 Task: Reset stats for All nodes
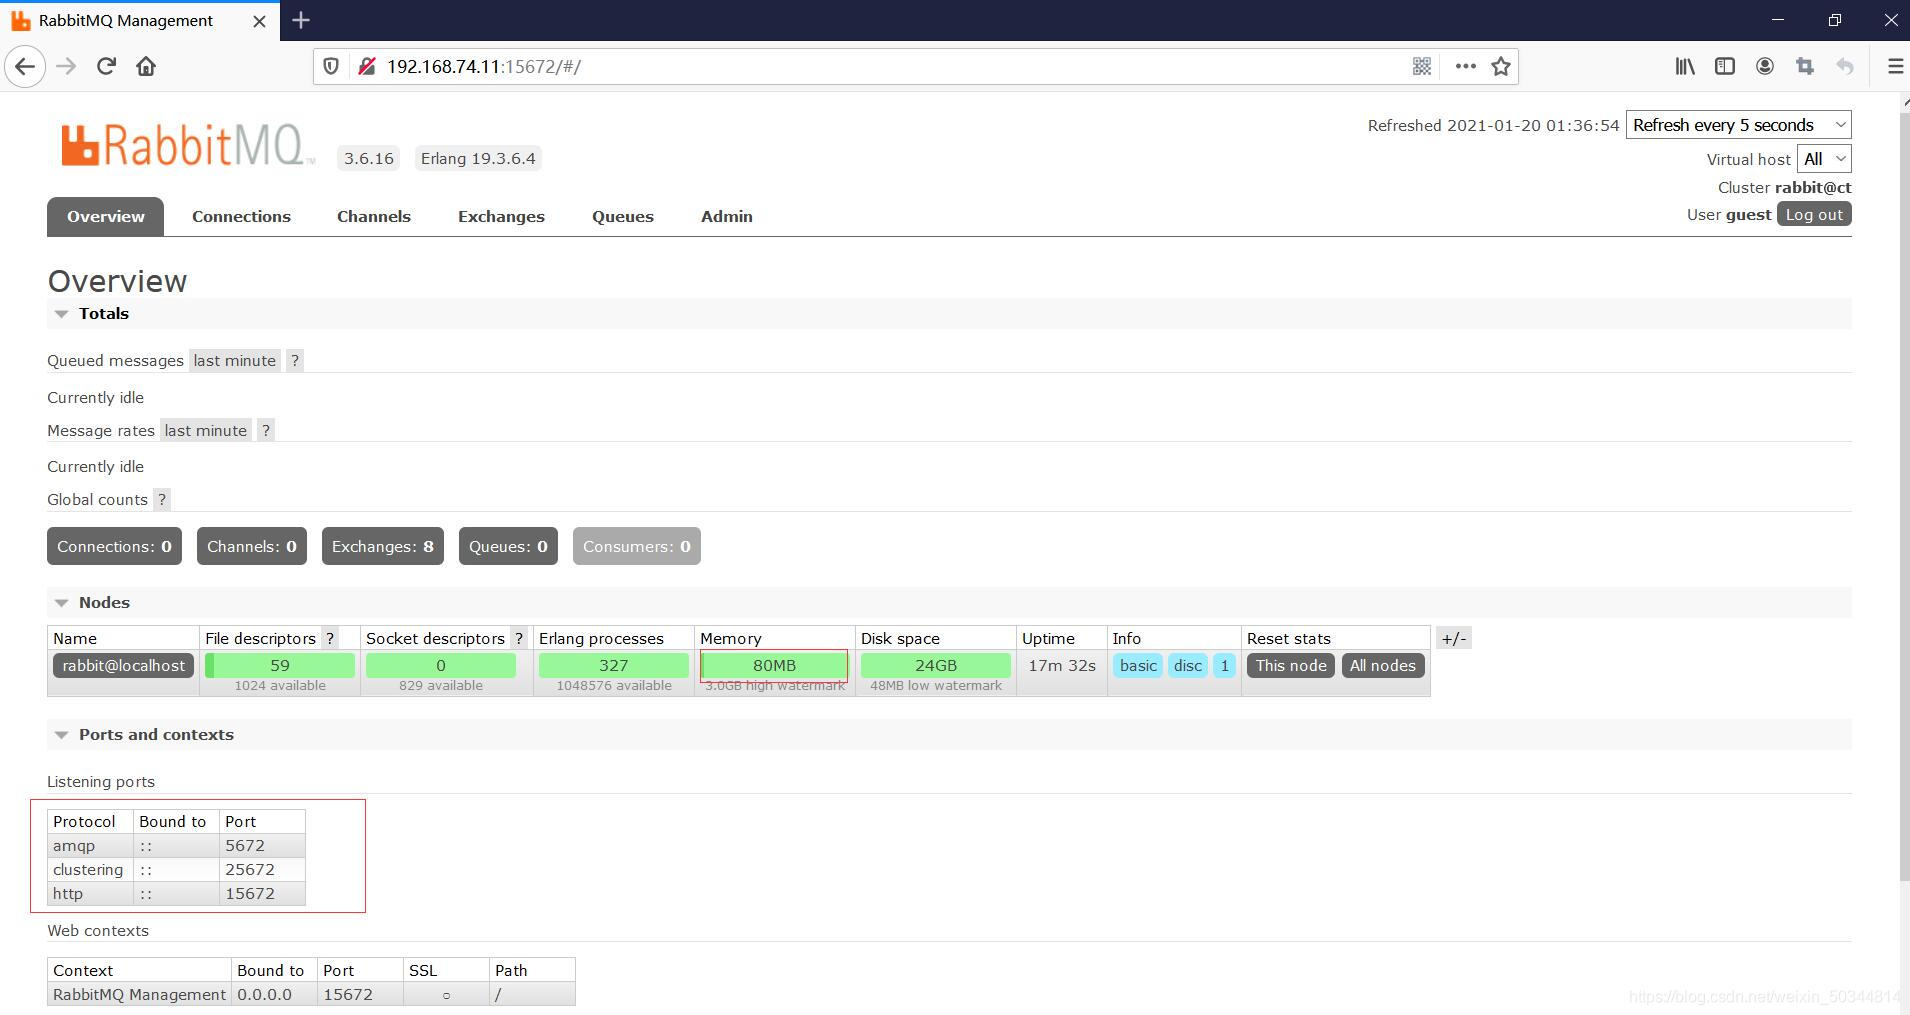[1383, 666]
